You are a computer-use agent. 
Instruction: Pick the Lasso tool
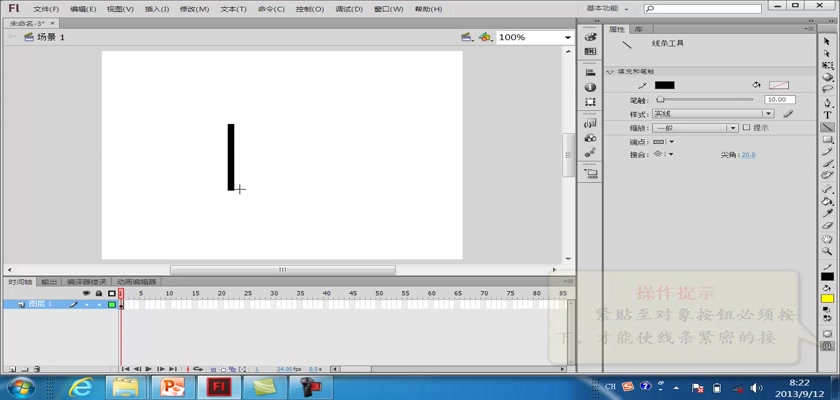(x=828, y=90)
